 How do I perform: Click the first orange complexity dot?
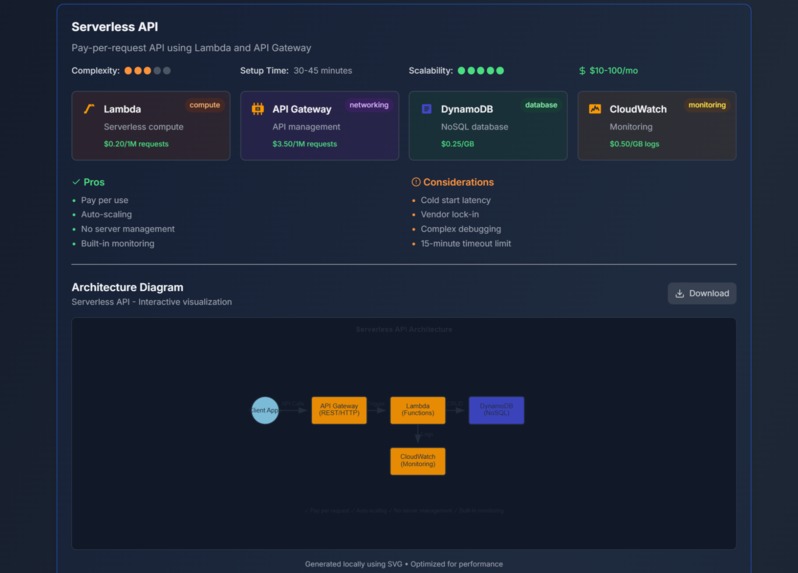pos(128,71)
